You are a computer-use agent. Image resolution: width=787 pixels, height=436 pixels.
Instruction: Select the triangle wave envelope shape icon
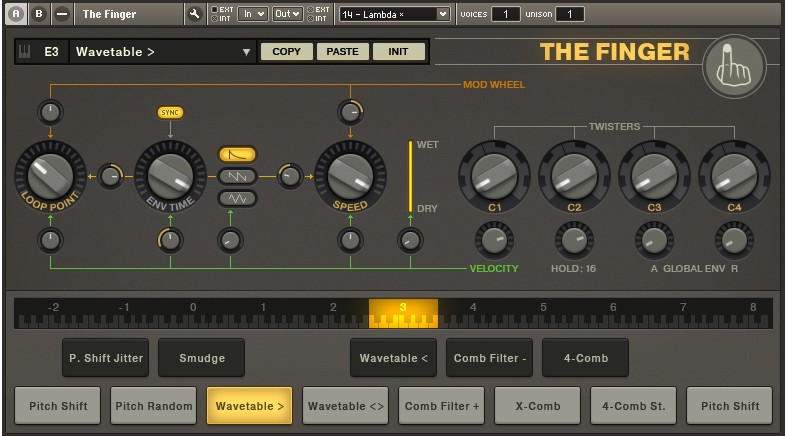pos(237,198)
